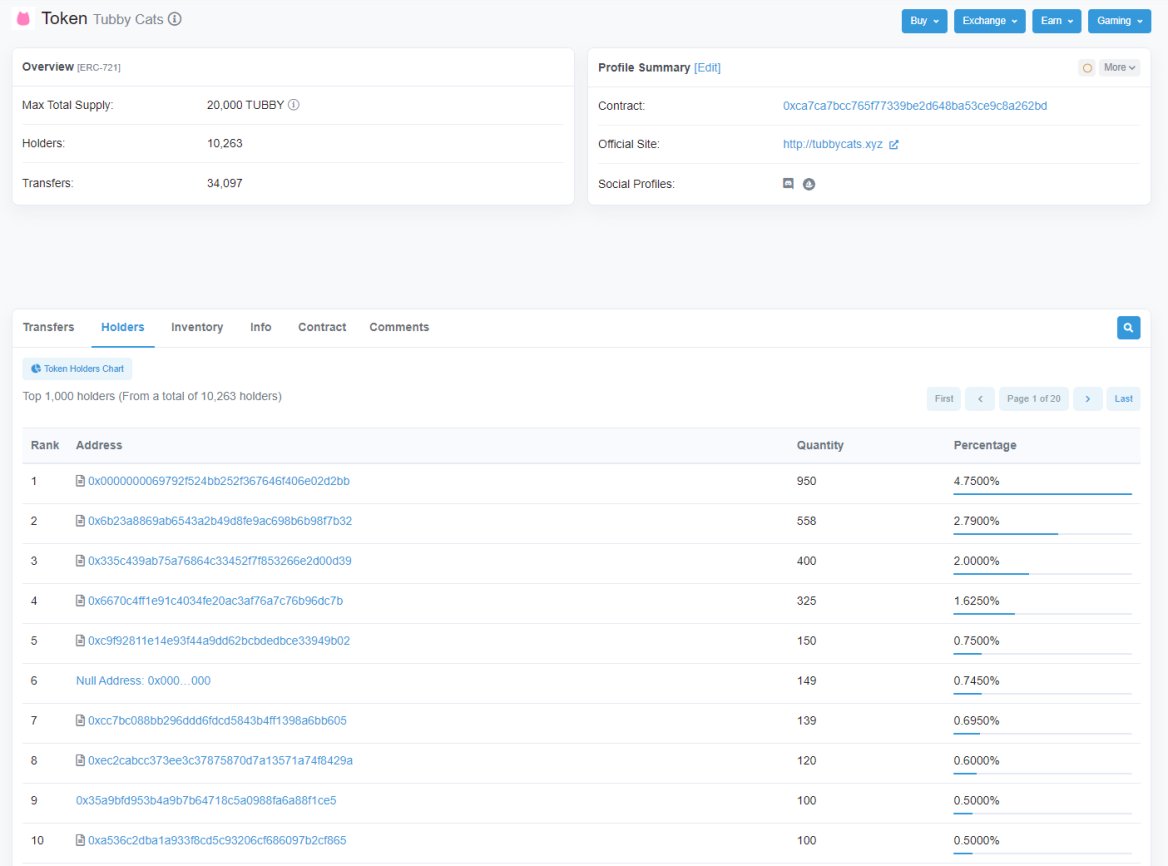
Task: Open the Token Holders Chart button
Action: [77, 369]
